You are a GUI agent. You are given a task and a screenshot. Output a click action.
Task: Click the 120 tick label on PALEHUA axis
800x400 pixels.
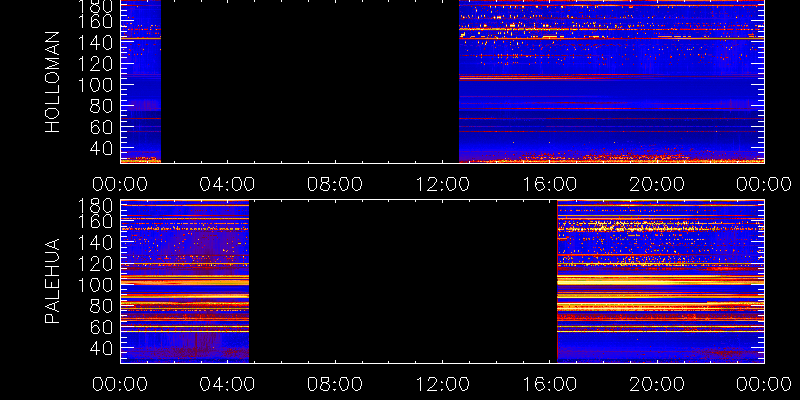click(97, 264)
